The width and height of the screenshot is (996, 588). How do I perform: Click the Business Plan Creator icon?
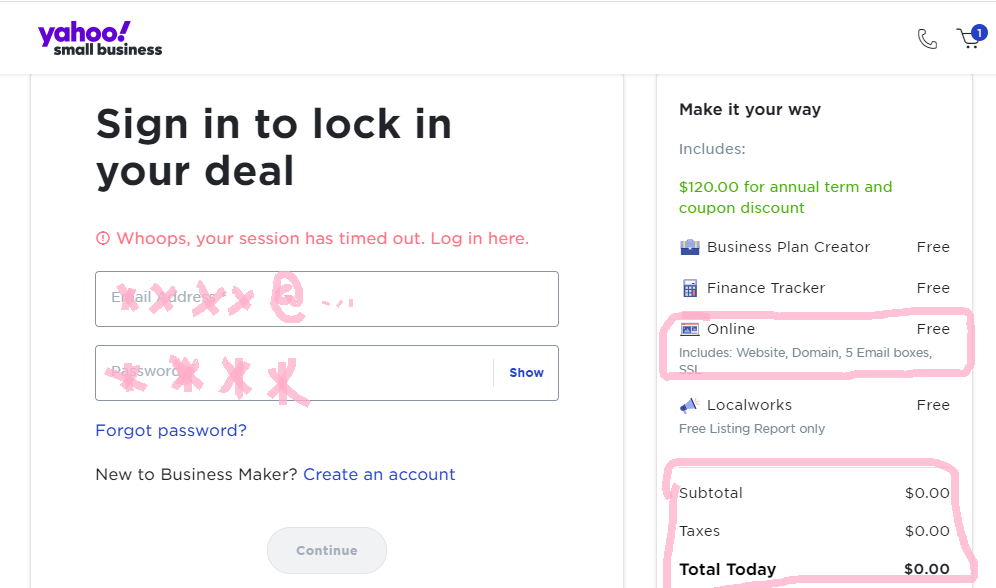pyautogui.click(x=689, y=247)
